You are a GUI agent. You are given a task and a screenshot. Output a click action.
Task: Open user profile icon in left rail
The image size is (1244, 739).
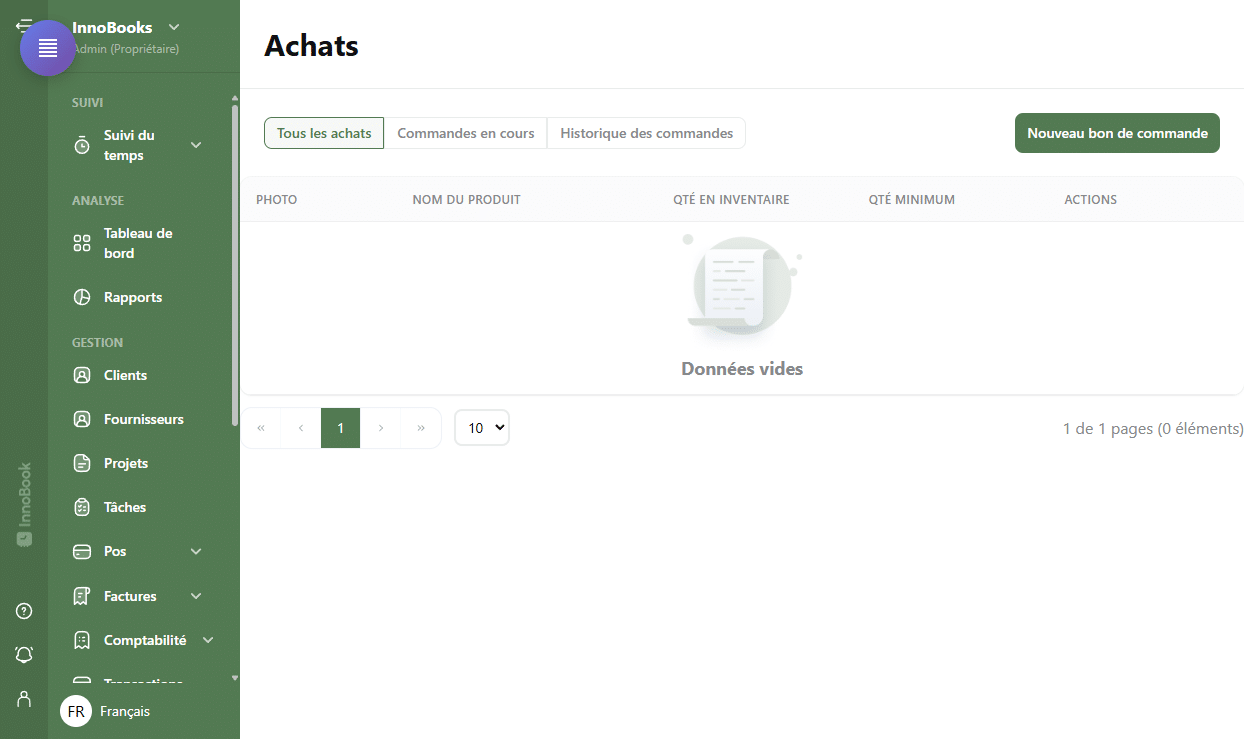coord(24,698)
